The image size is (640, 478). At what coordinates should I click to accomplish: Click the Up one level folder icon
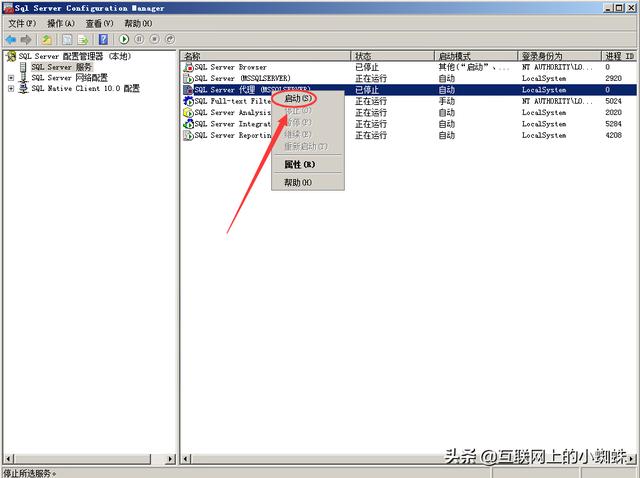(47, 40)
